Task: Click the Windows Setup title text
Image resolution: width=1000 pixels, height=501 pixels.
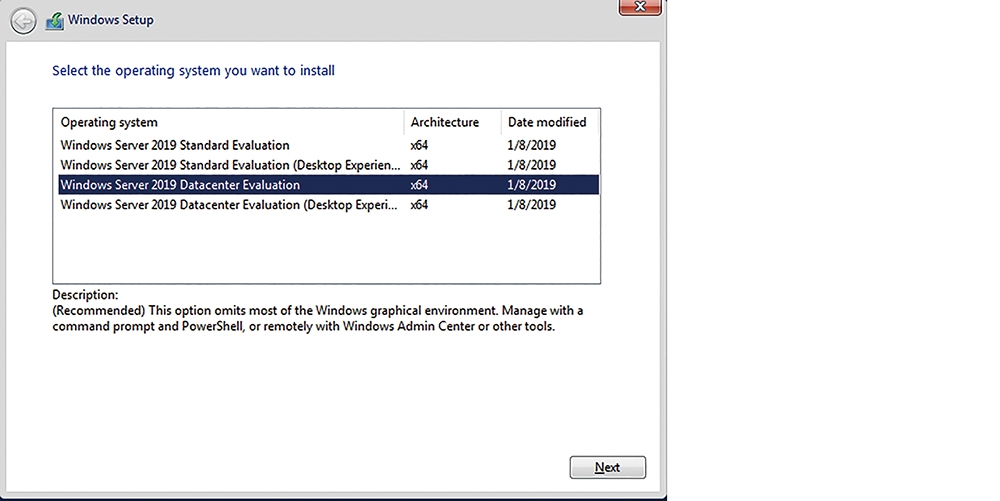Action: [x=111, y=20]
